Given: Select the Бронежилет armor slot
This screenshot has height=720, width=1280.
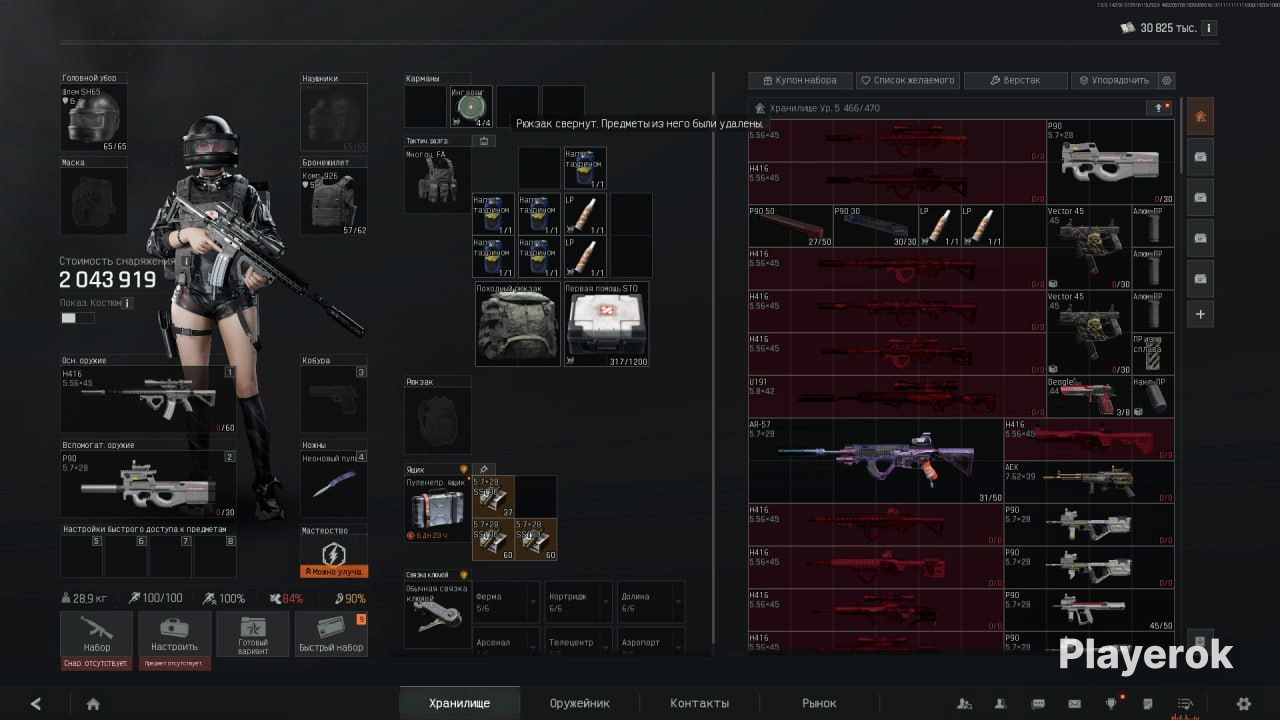Looking at the screenshot, I should coord(334,202).
